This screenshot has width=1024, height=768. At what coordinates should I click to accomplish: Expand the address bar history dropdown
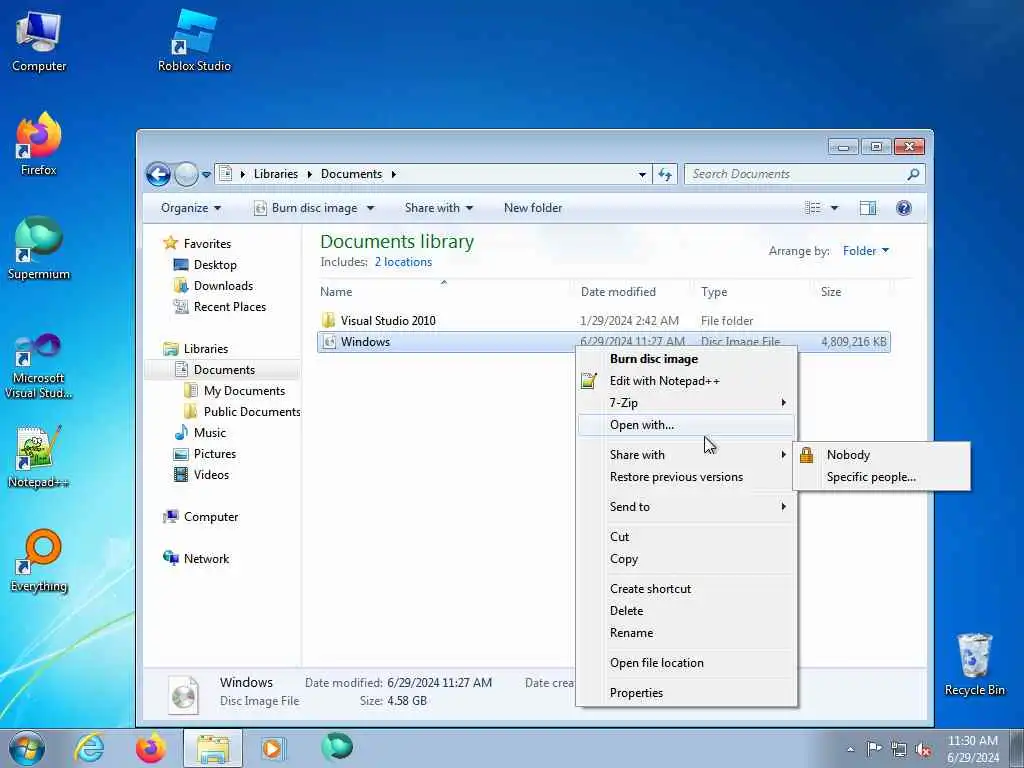(642, 174)
